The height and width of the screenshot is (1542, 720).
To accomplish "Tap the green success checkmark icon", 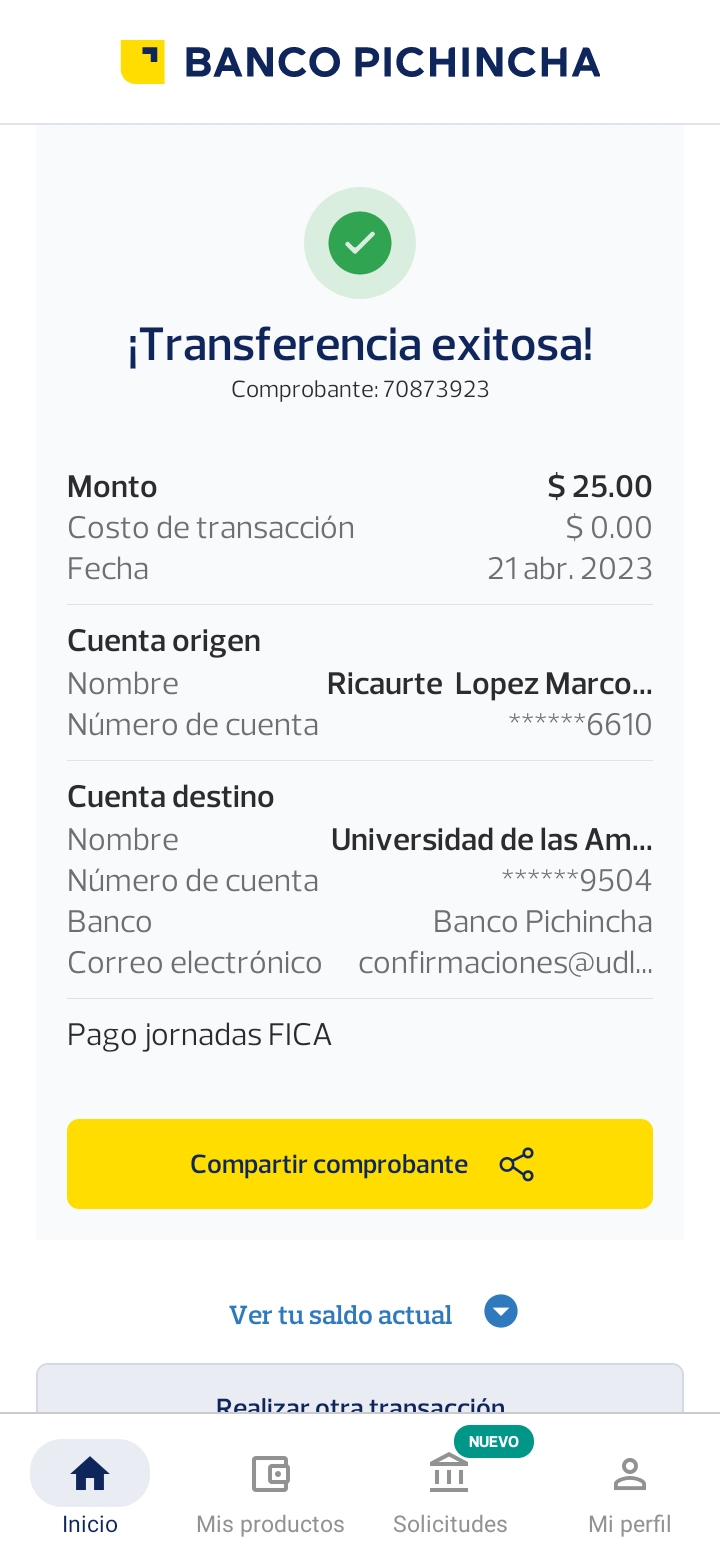I will pyautogui.click(x=360, y=242).
